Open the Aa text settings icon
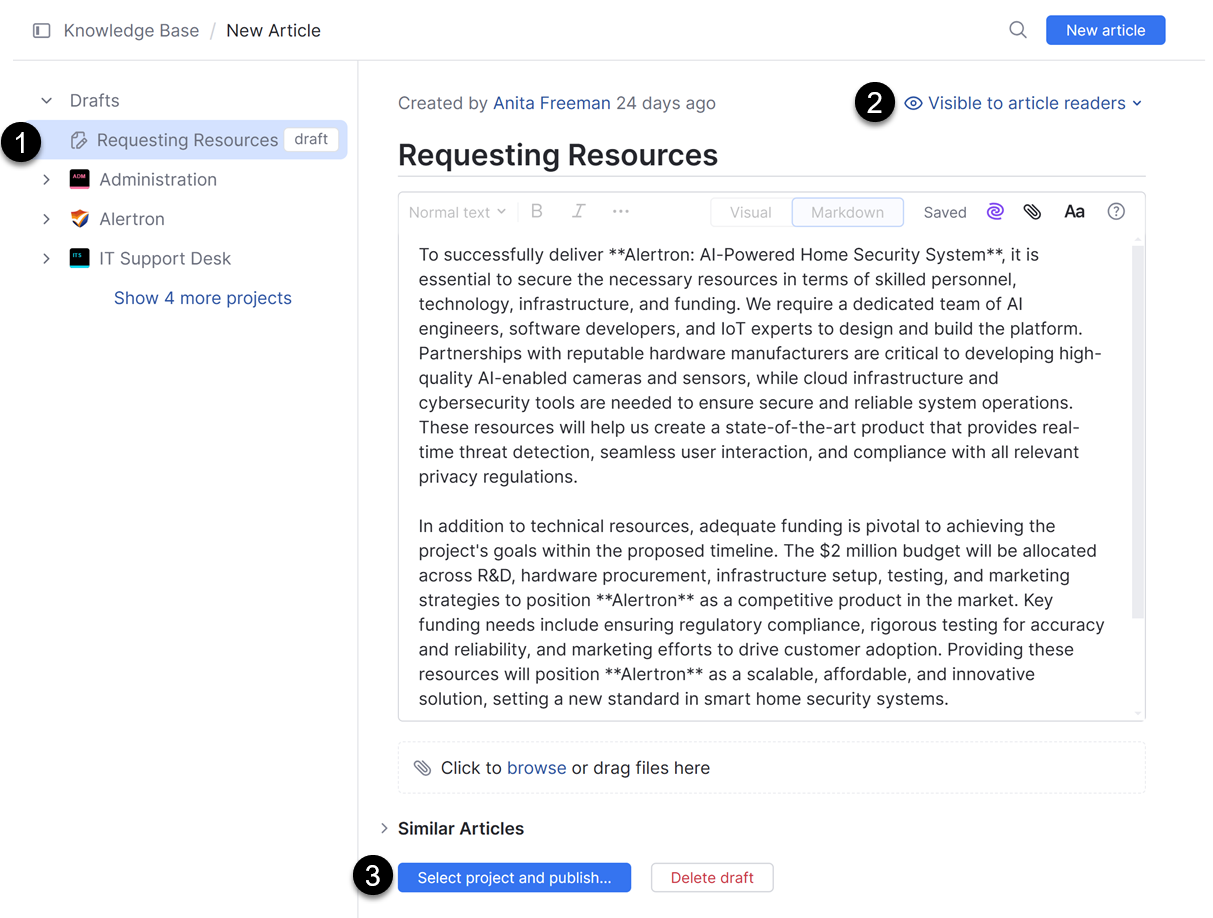The width and height of the screenshot is (1213, 918). (1074, 212)
